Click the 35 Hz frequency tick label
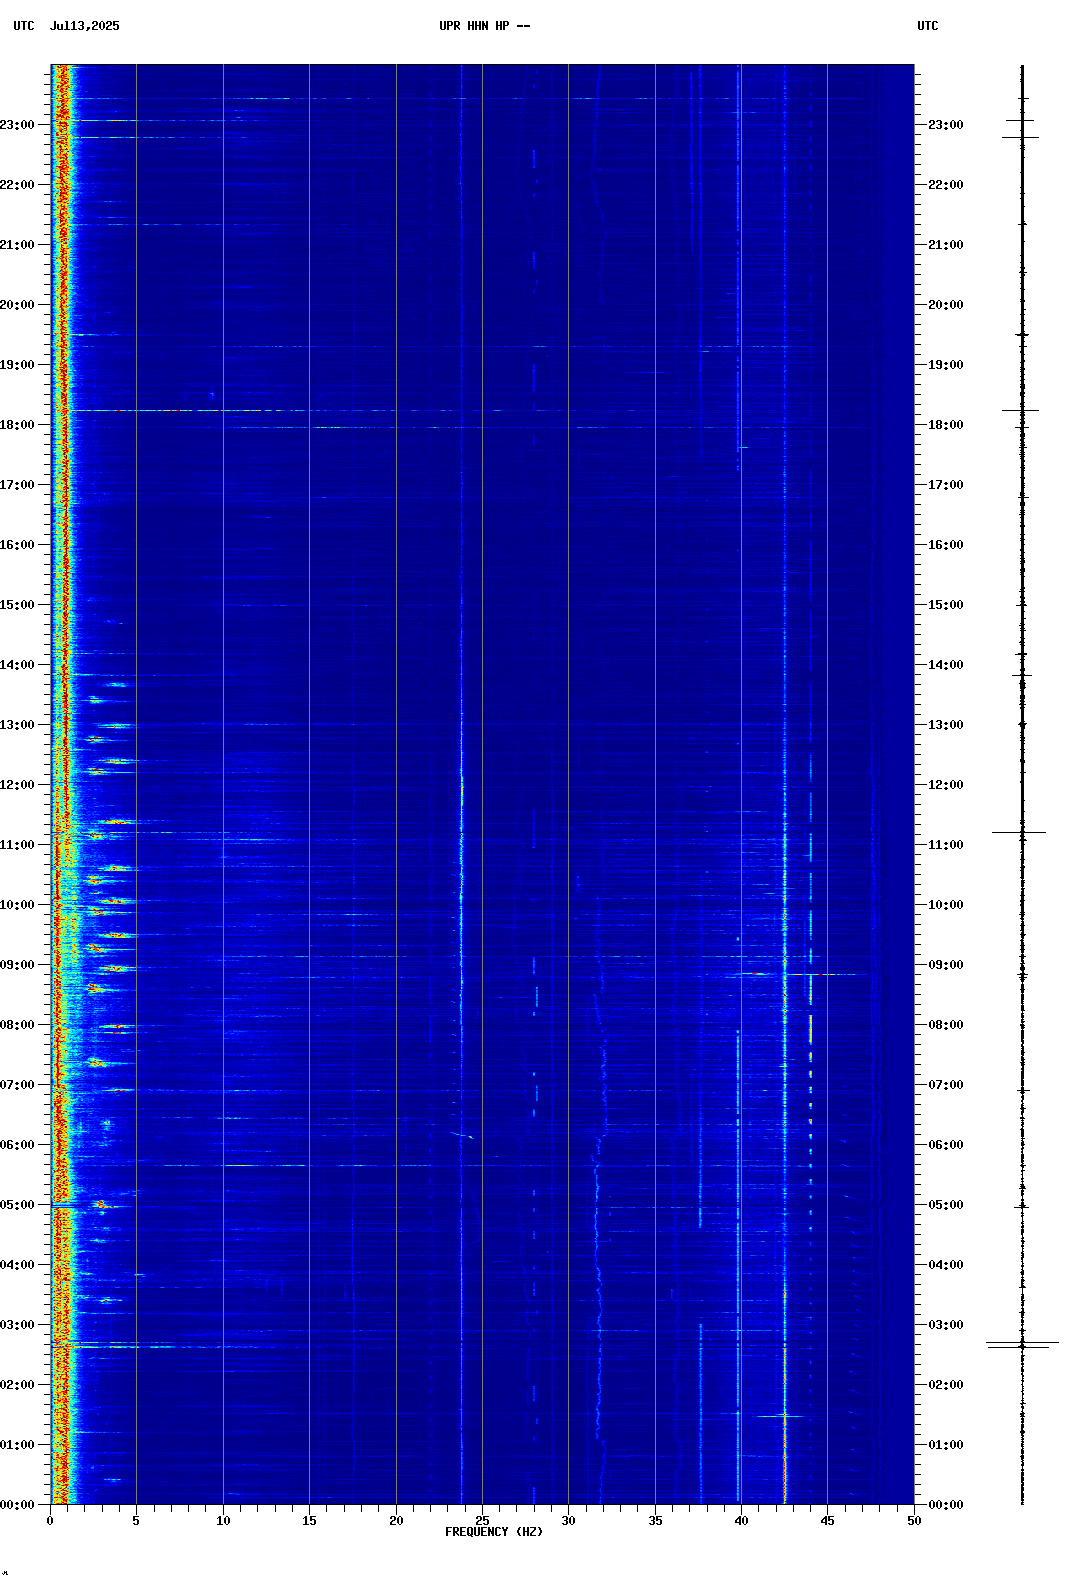The image size is (1066, 1584). point(655,1521)
